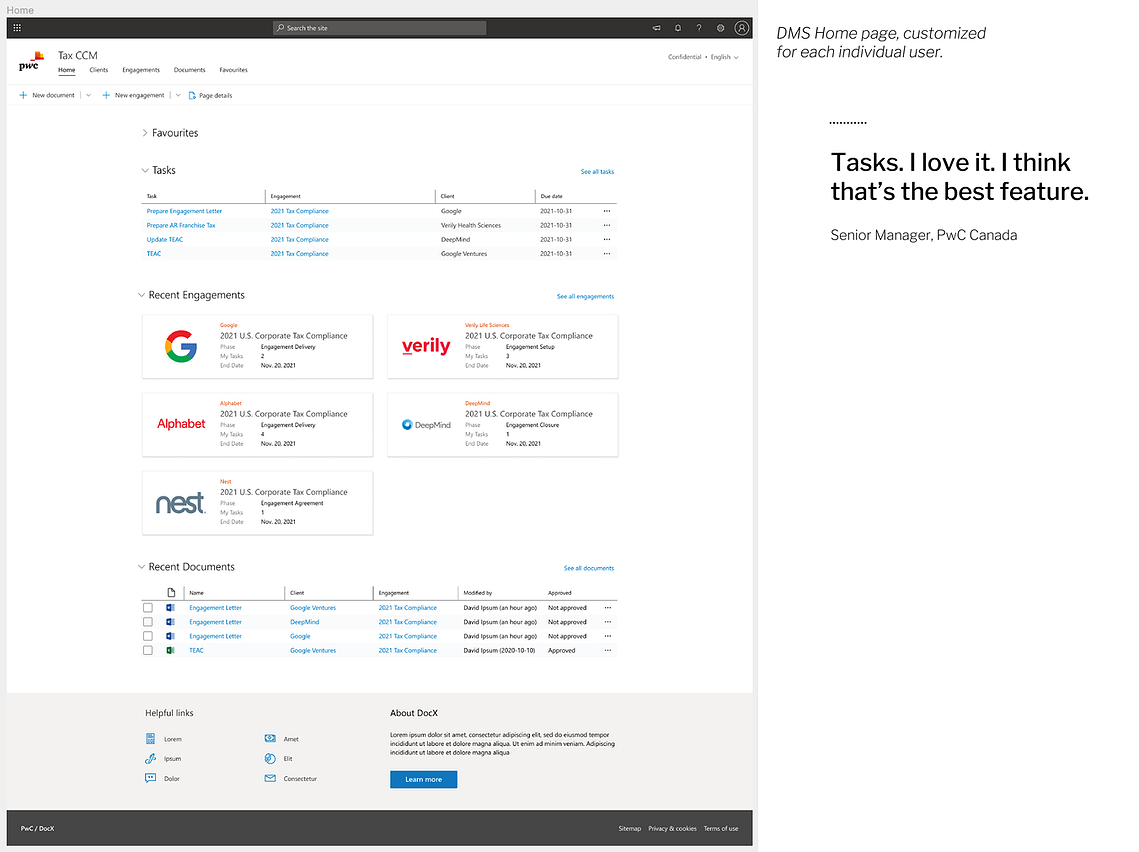Click the Ipsum link chain icon
1139x852 pixels.
150,758
